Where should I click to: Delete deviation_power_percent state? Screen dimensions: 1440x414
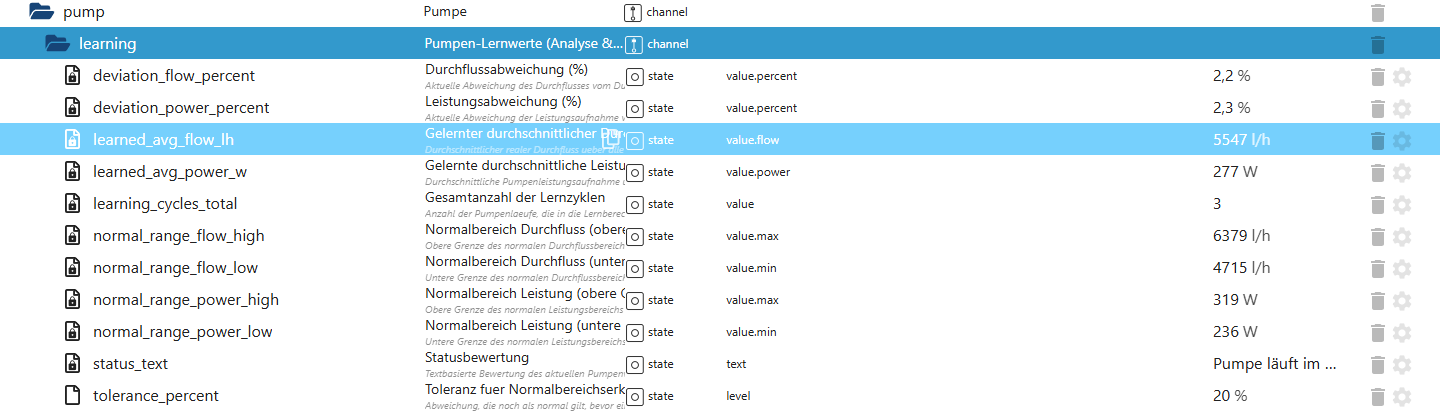point(1378,108)
